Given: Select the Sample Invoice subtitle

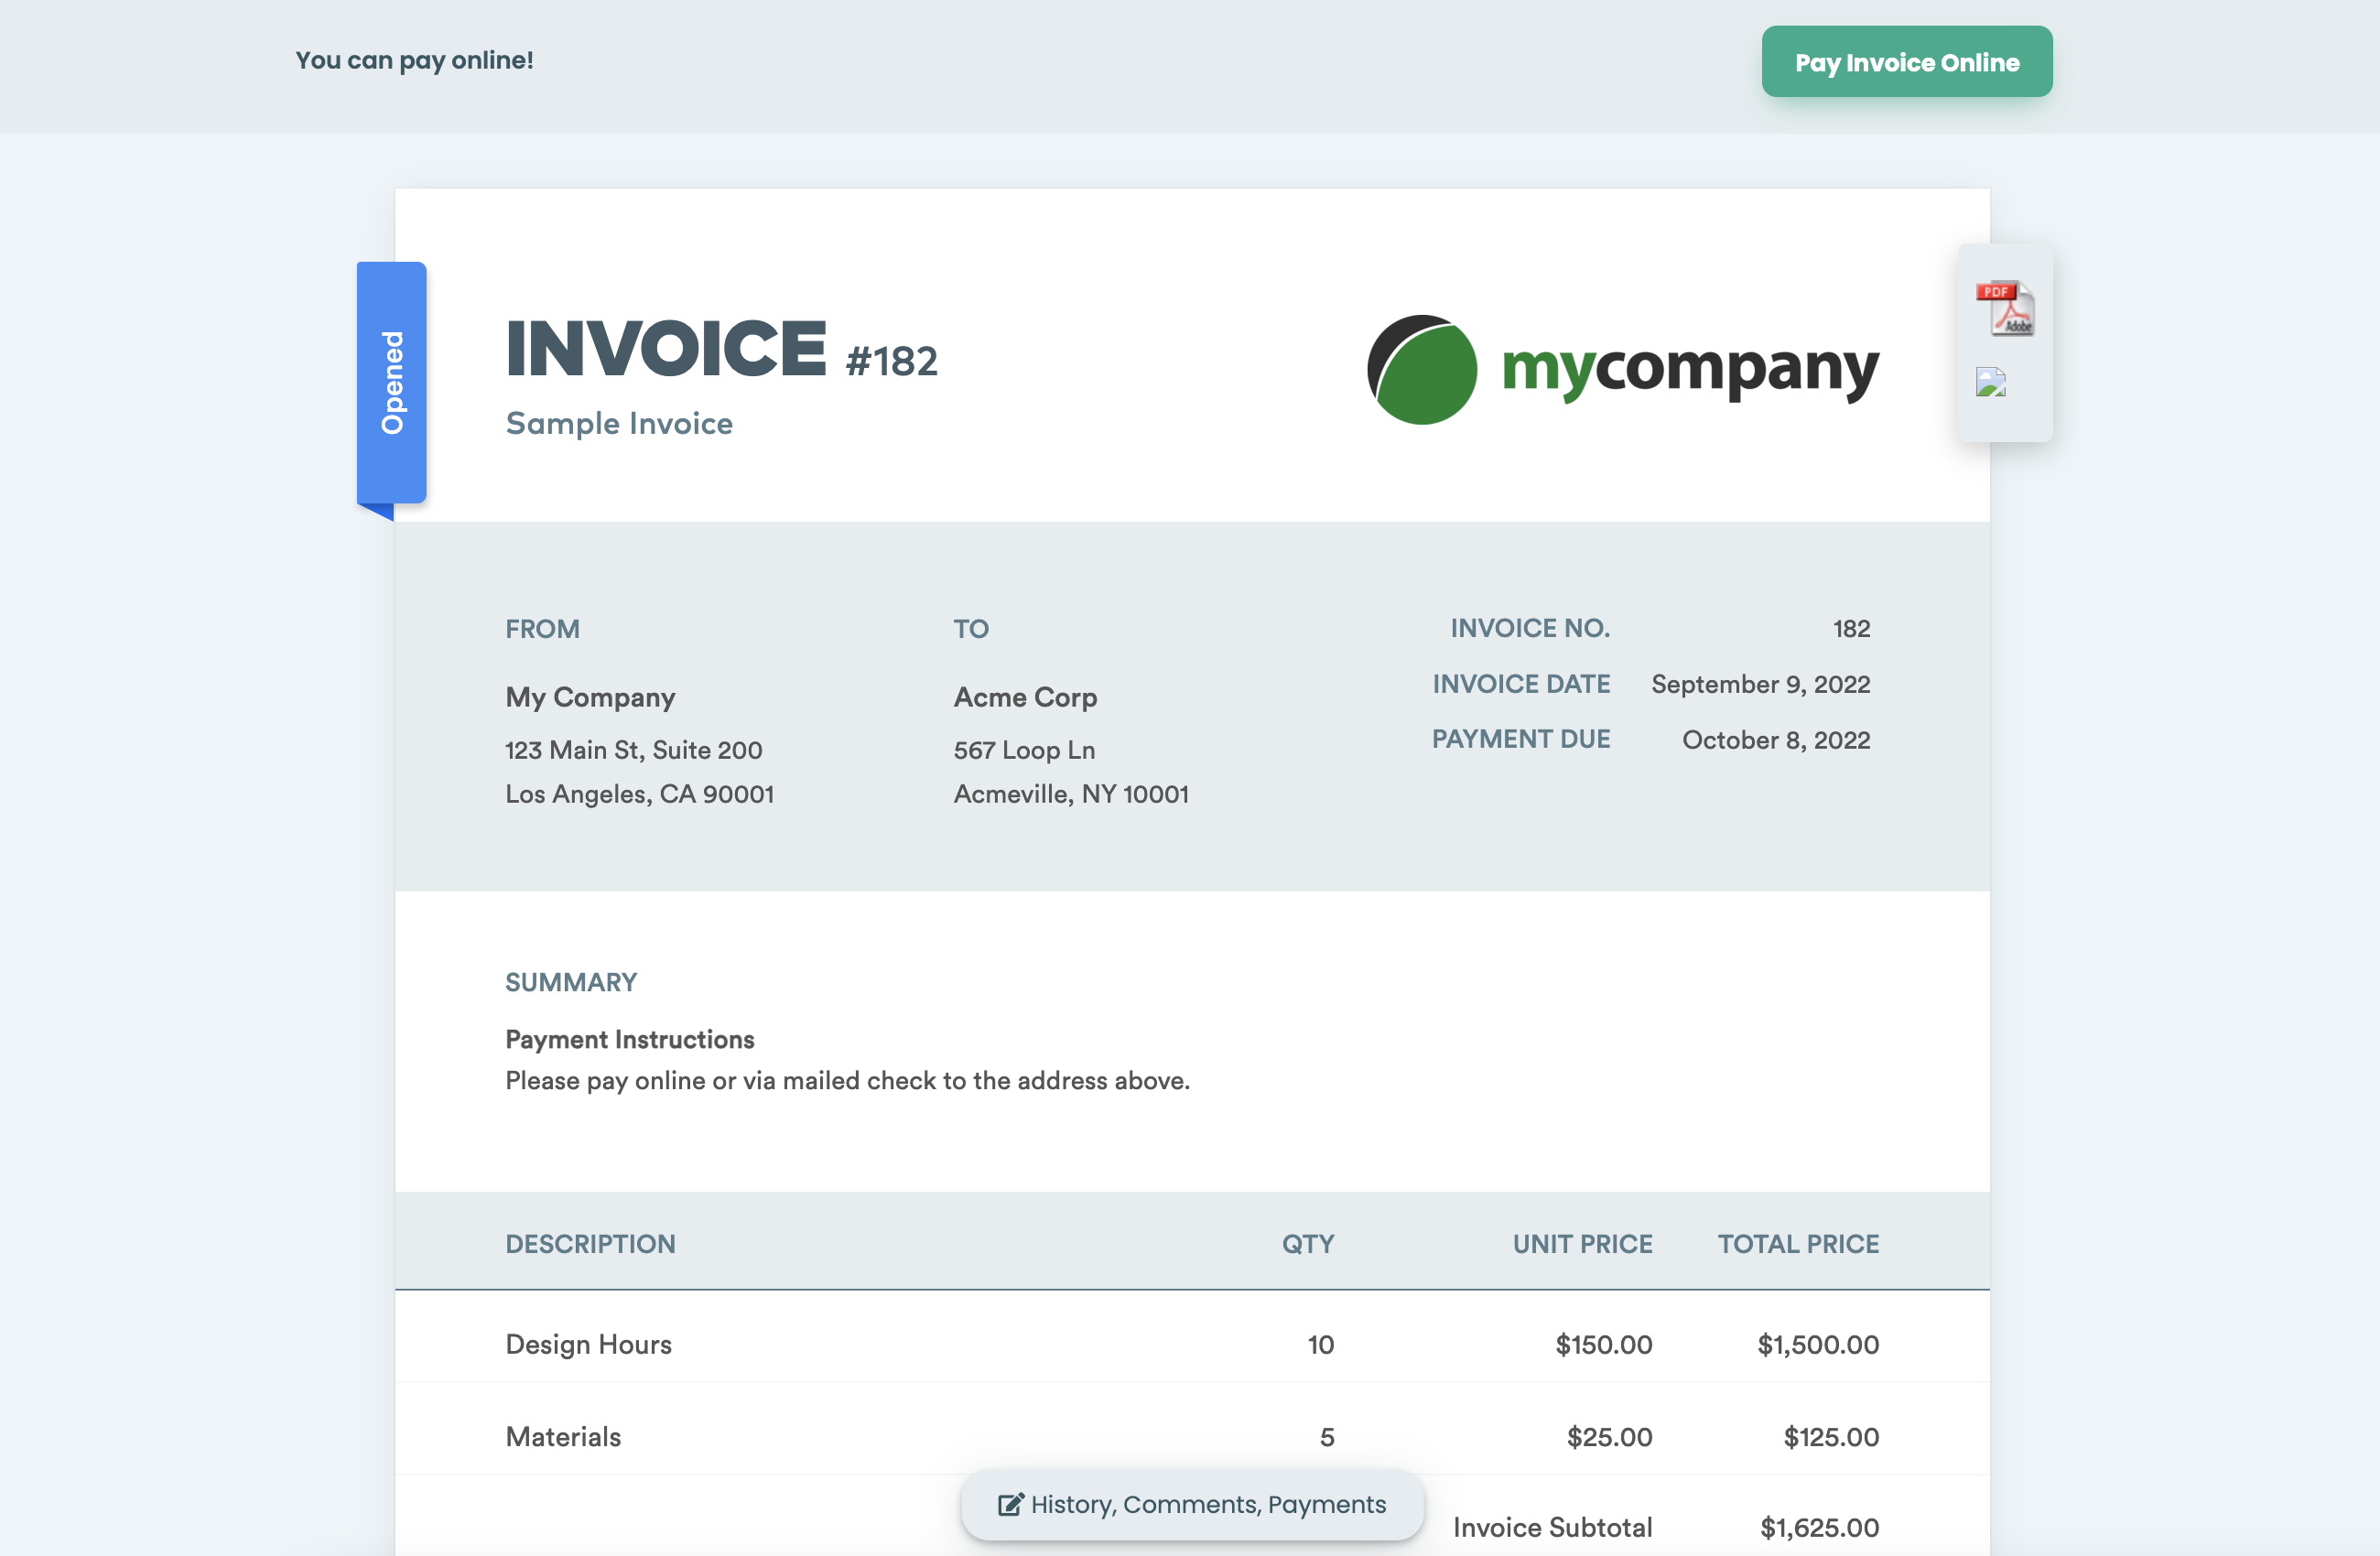Looking at the screenshot, I should (x=619, y=423).
